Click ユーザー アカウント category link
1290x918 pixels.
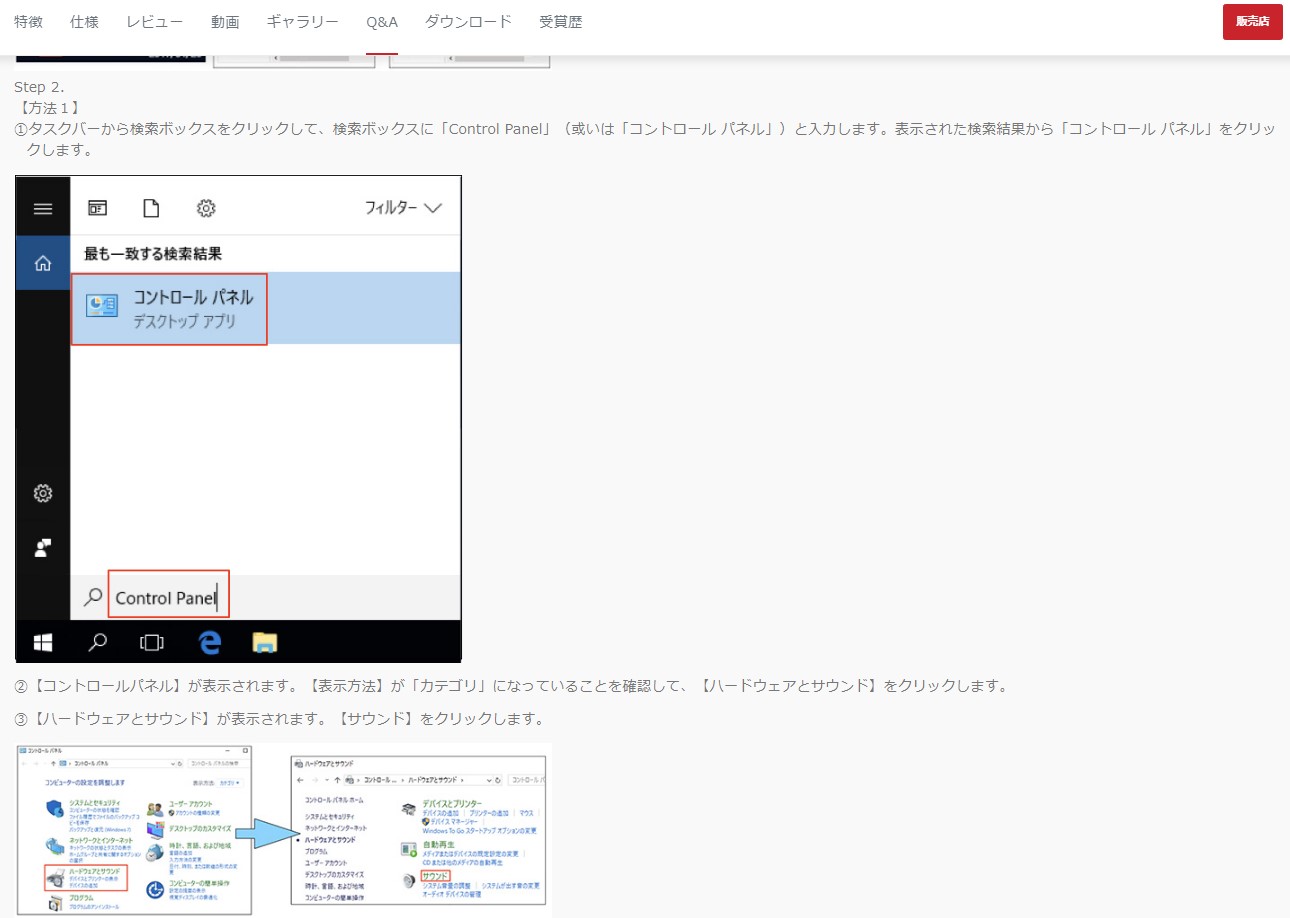tap(190, 803)
